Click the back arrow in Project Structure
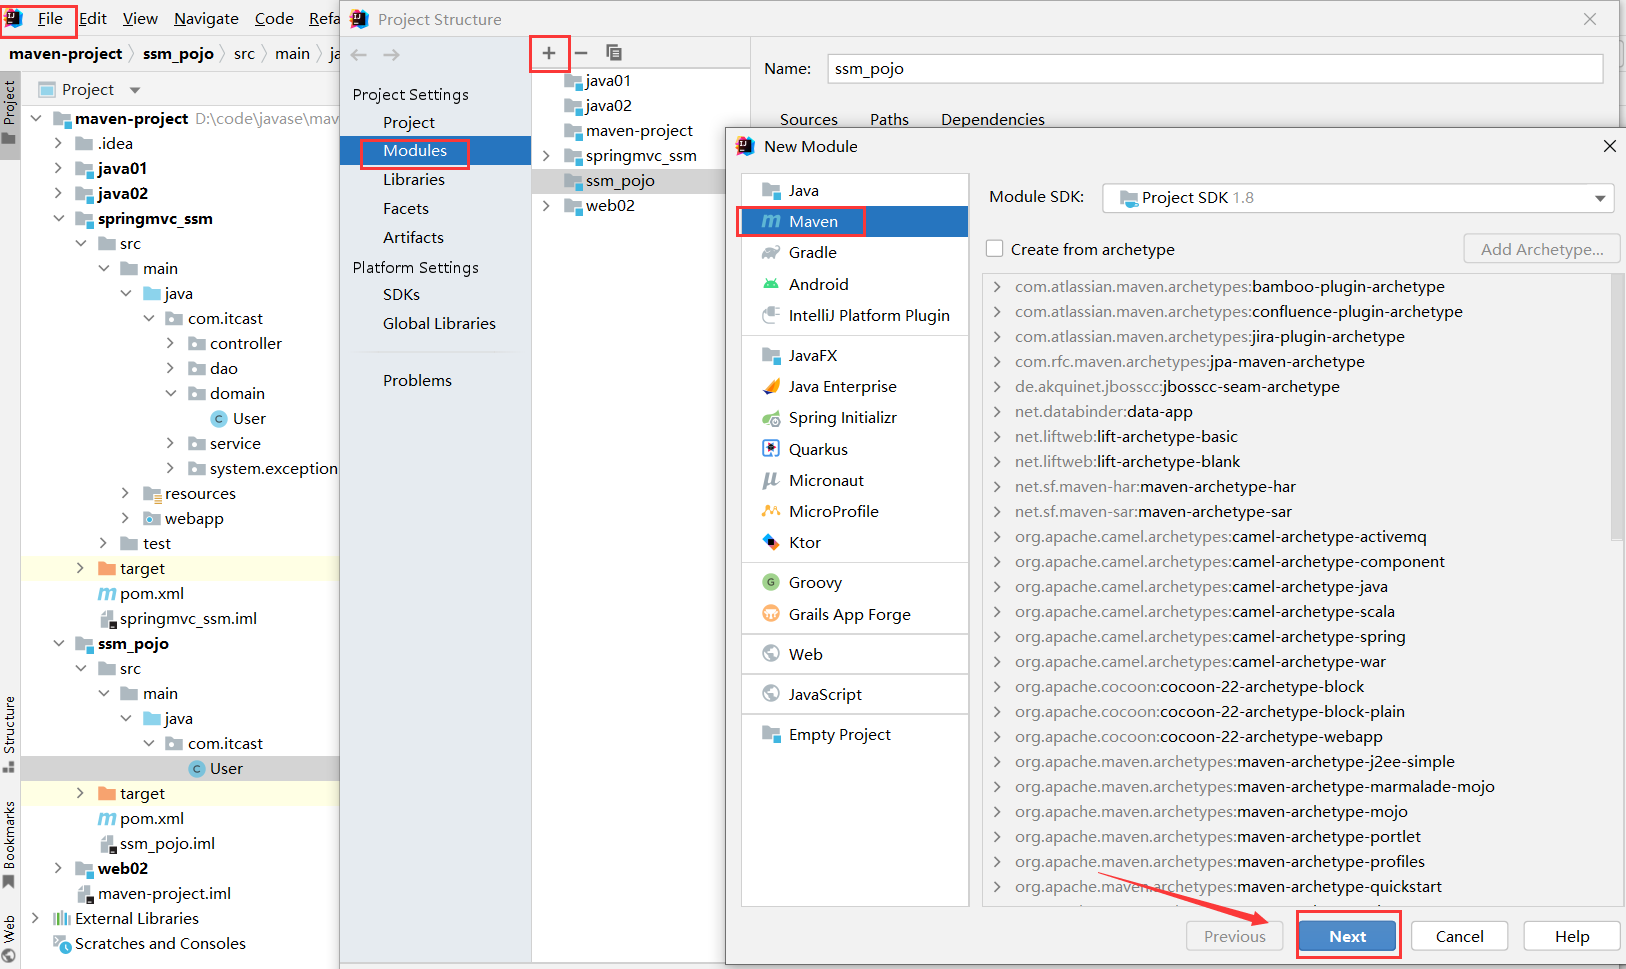Viewport: 1626px width, 969px height. pos(359,55)
